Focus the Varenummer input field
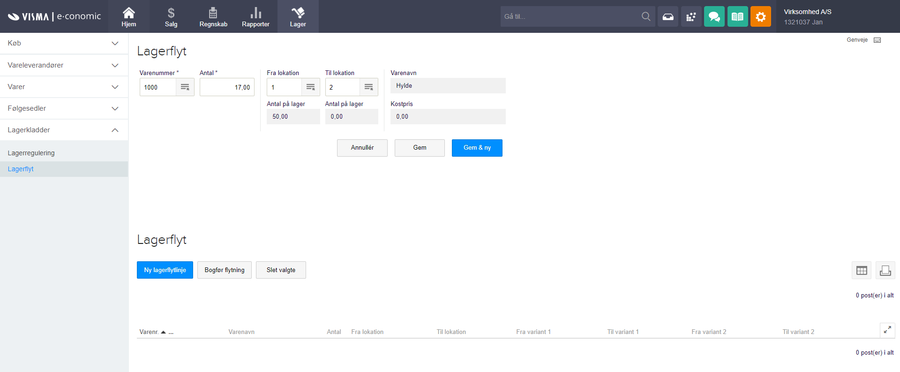The height and width of the screenshot is (372, 900). 158,87
